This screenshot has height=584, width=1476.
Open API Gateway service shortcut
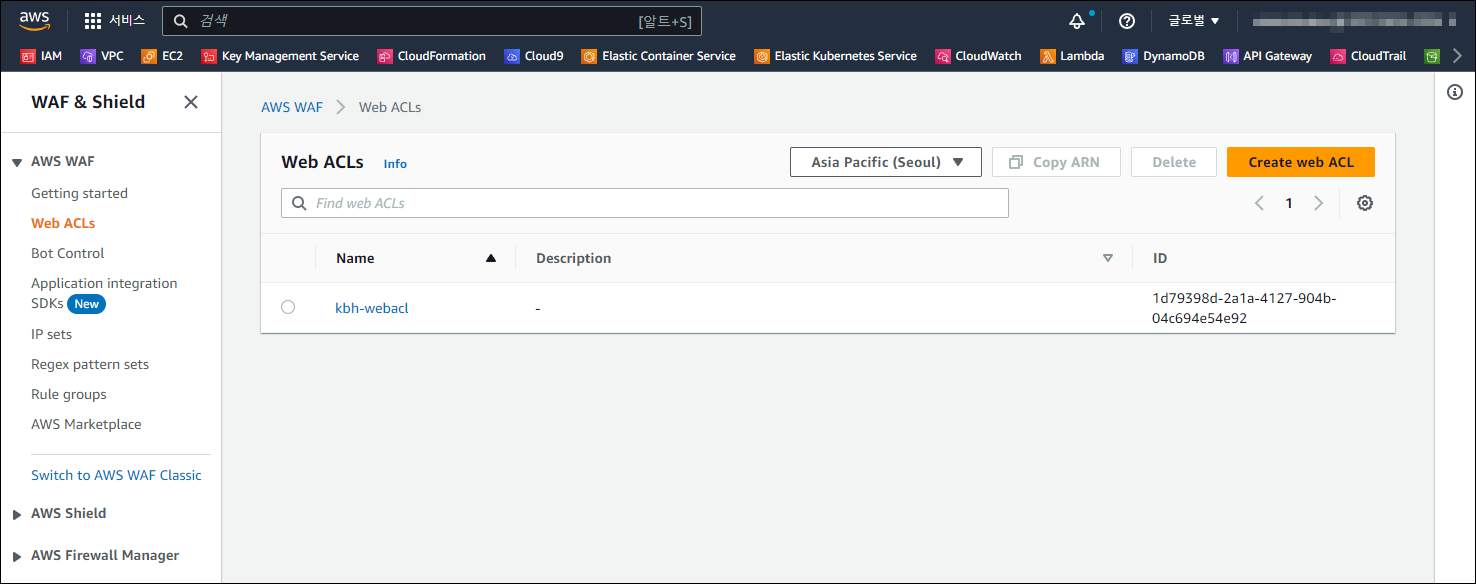click(x=1268, y=56)
